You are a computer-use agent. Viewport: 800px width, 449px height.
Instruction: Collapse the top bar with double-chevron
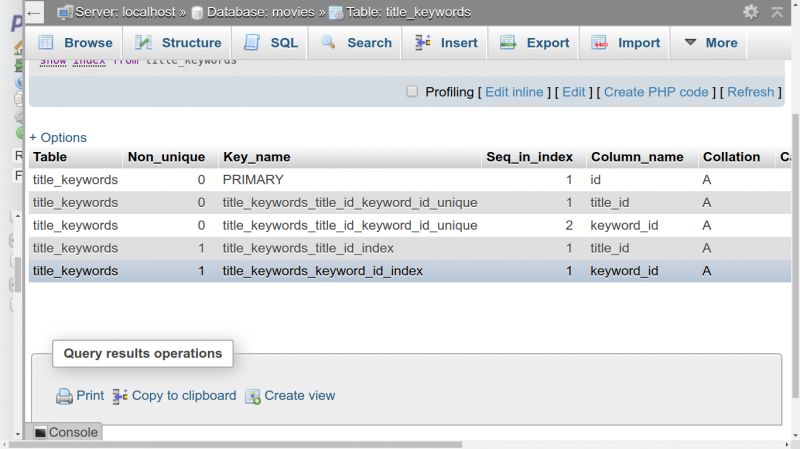(x=778, y=12)
